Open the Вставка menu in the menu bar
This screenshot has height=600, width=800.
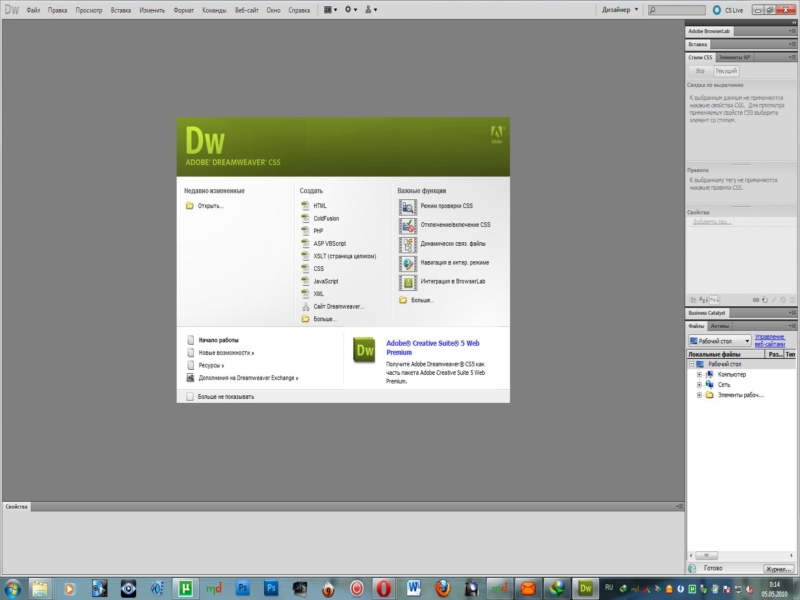[120, 10]
